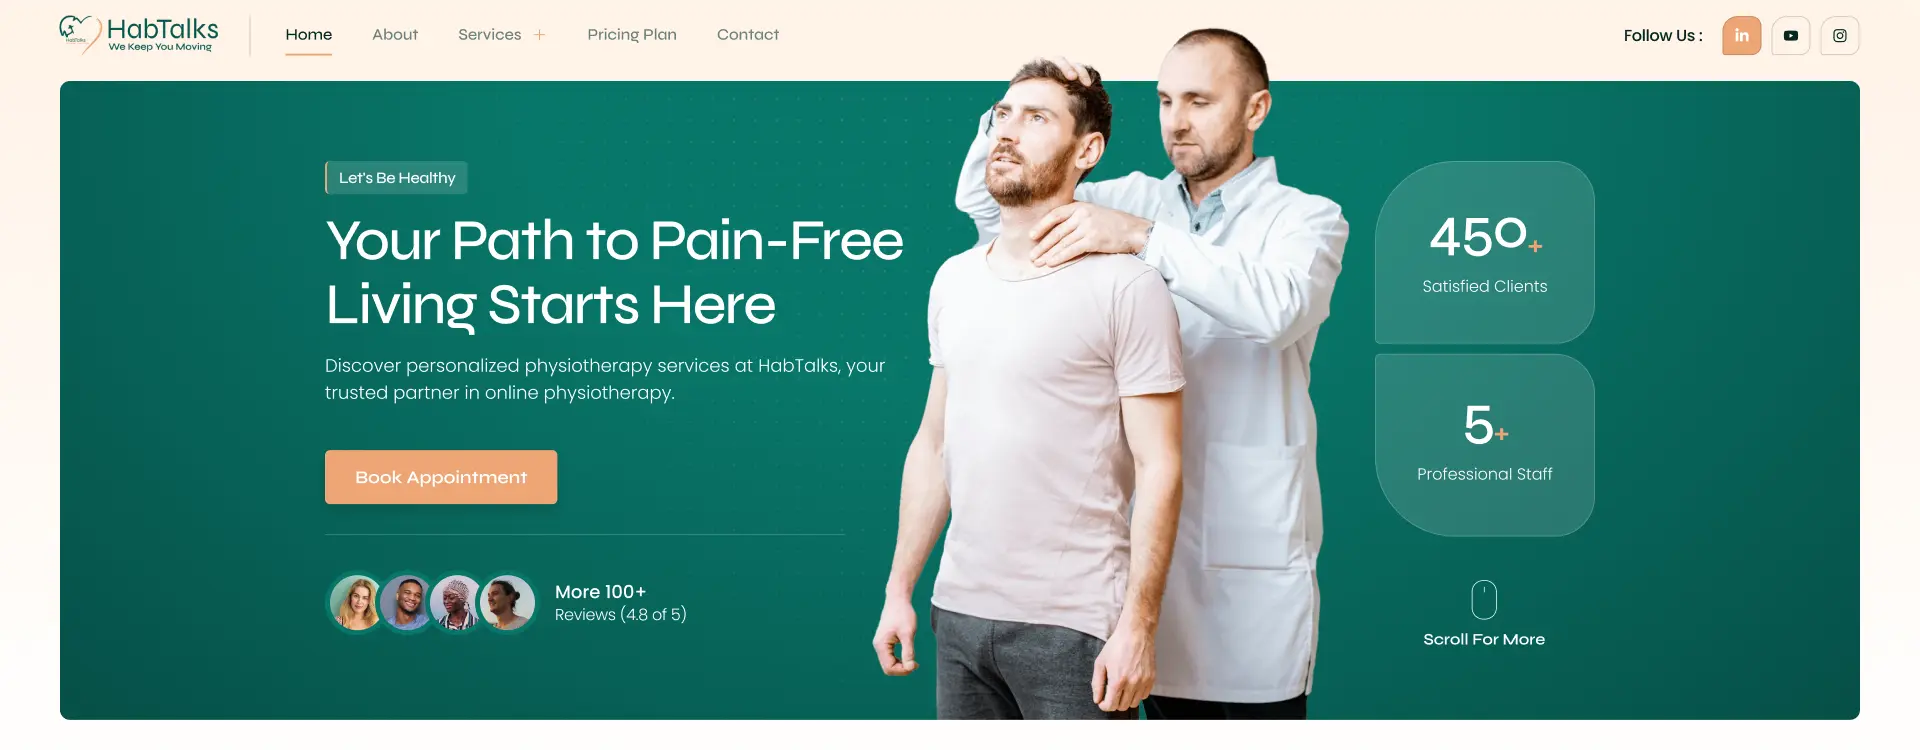The width and height of the screenshot is (1920, 750).
Task: Go to the Home tab
Action: (x=309, y=35)
